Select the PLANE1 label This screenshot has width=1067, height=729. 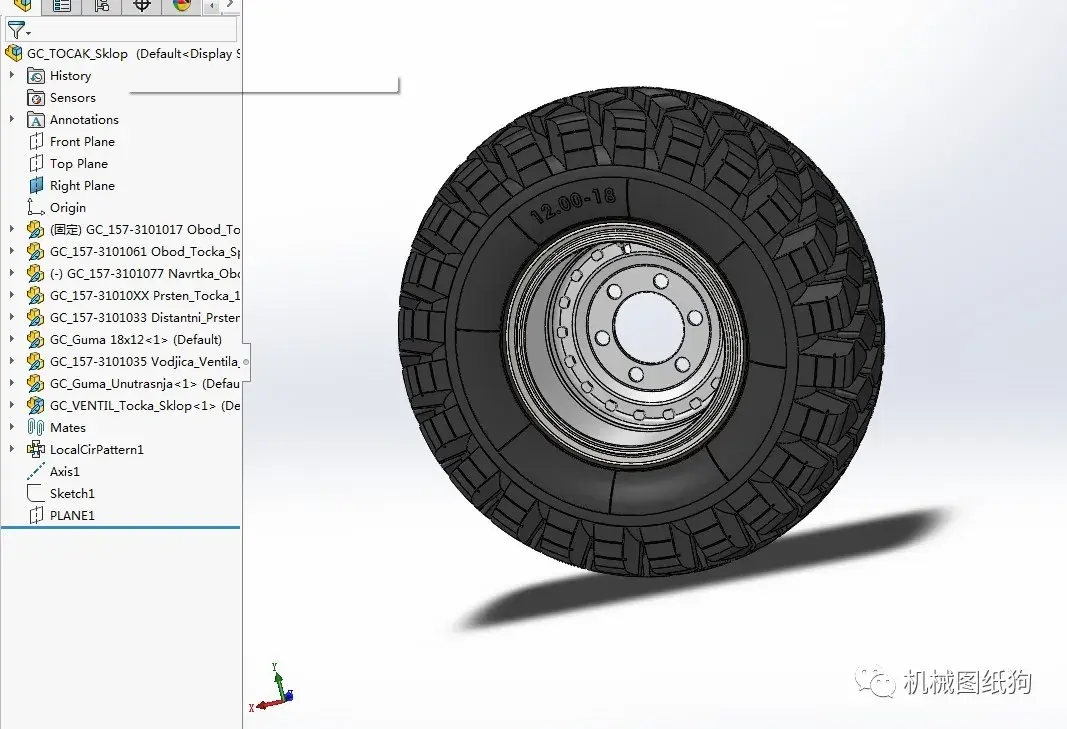point(72,516)
